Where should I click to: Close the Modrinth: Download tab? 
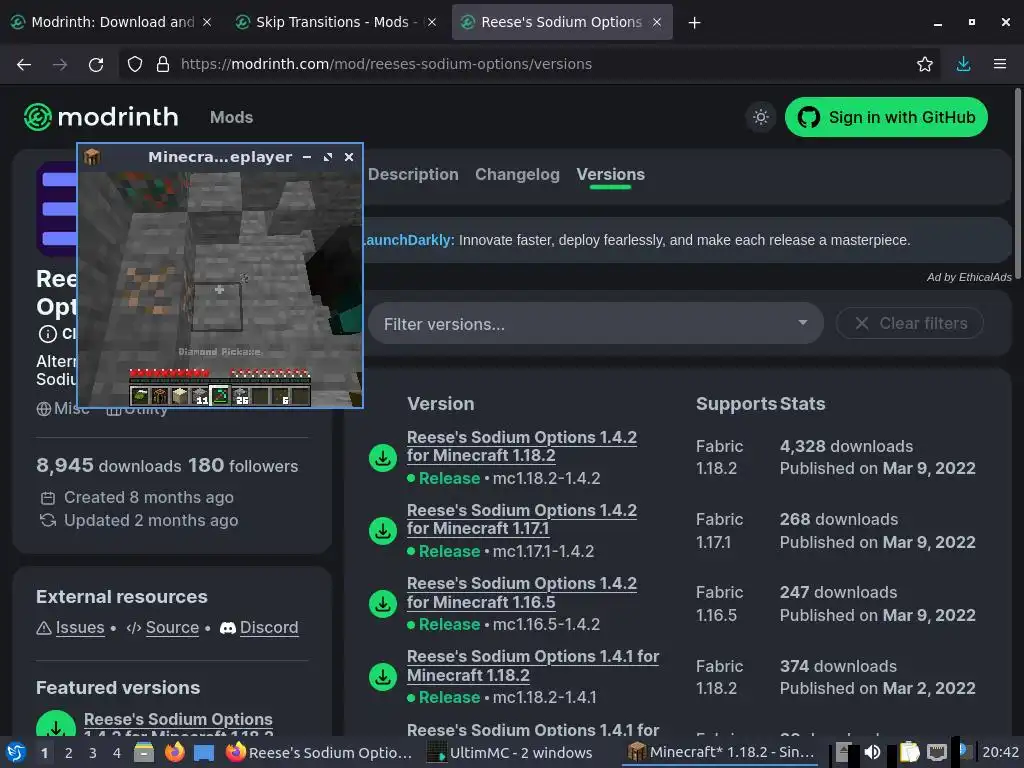207,22
